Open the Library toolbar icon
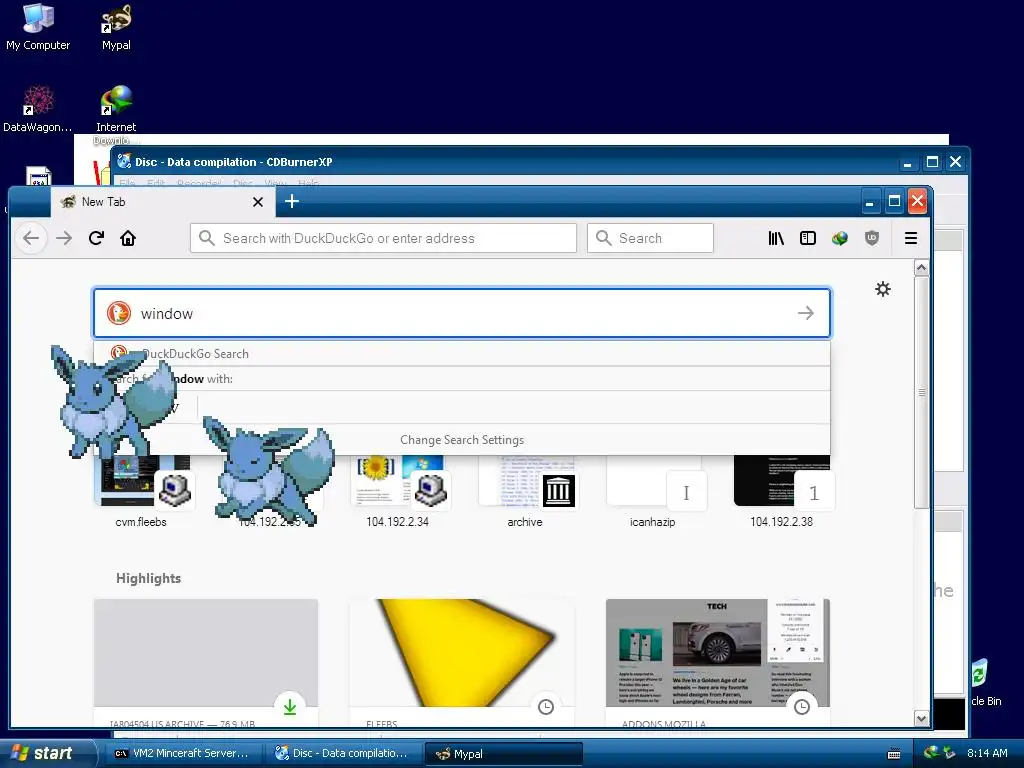Screen dimensions: 1024x768 tap(776, 238)
